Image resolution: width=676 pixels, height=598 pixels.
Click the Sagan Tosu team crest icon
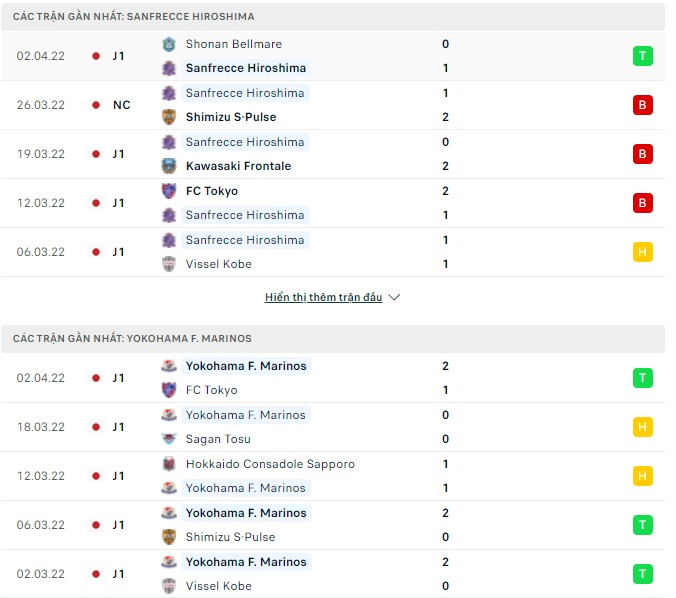click(168, 440)
